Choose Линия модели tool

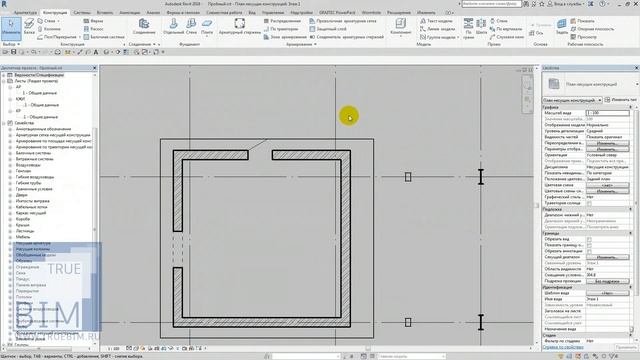[437, 29]
